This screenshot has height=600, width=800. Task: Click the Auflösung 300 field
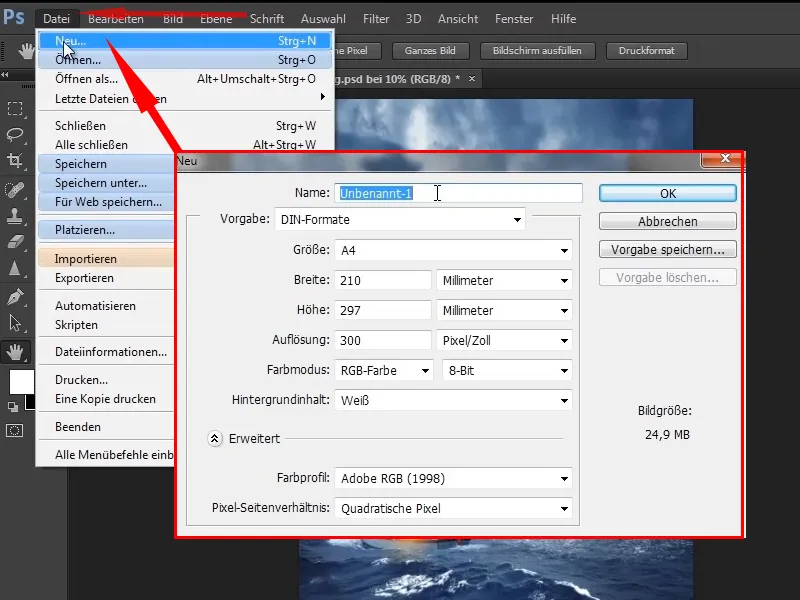383,340
